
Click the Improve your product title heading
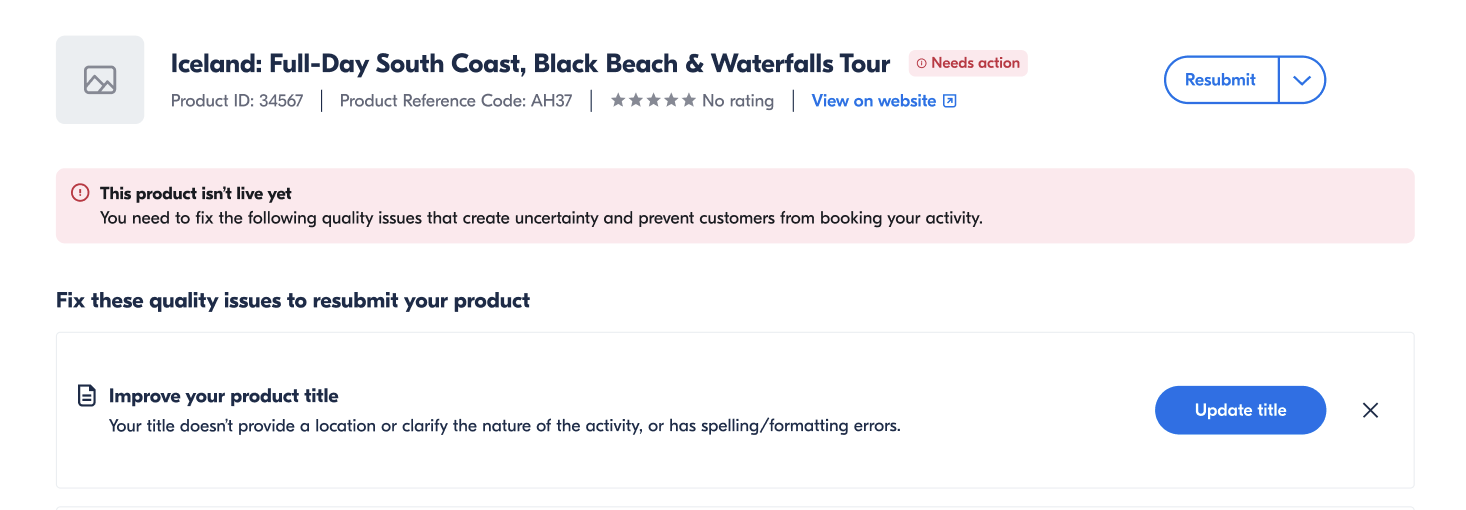tap(224, 396)
